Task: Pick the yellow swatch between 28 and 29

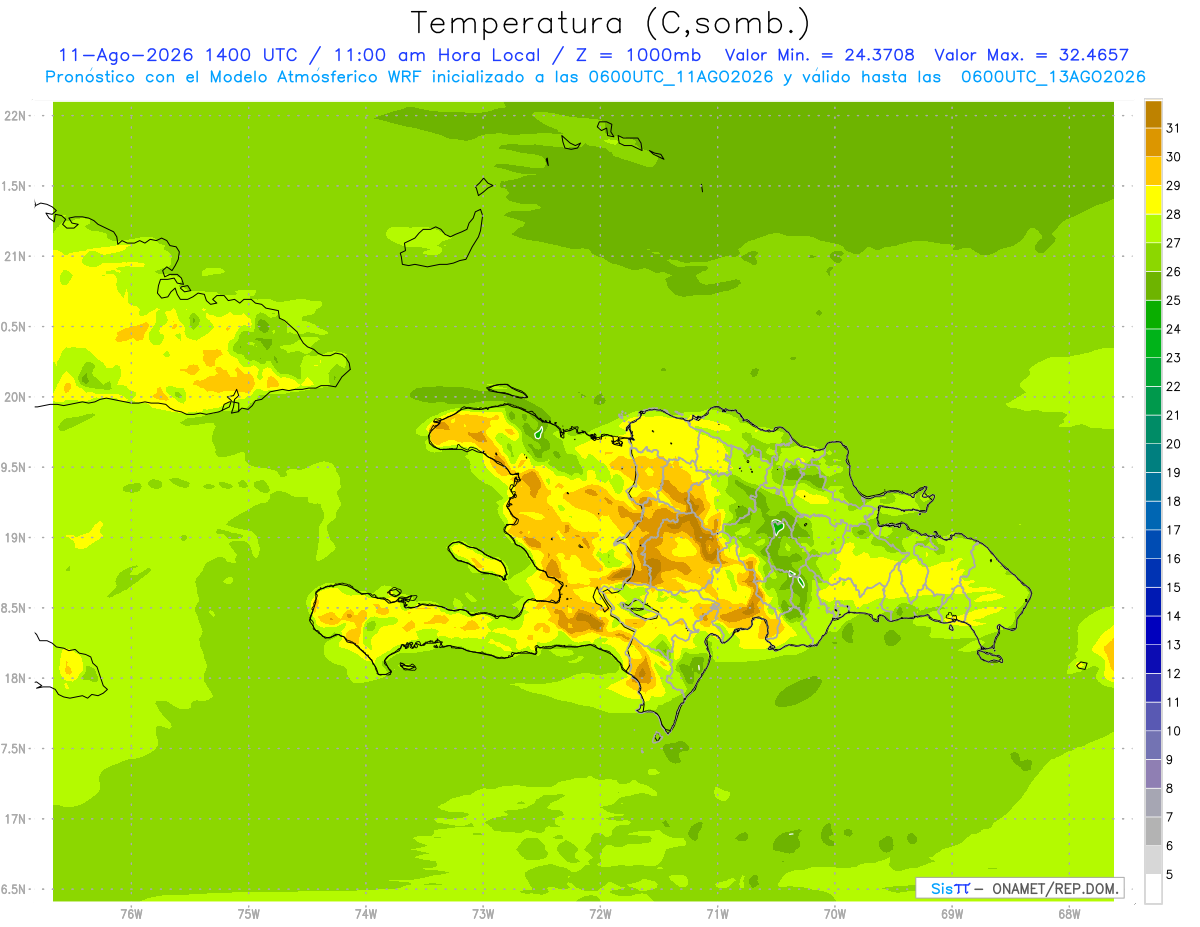Action: 1153,200
